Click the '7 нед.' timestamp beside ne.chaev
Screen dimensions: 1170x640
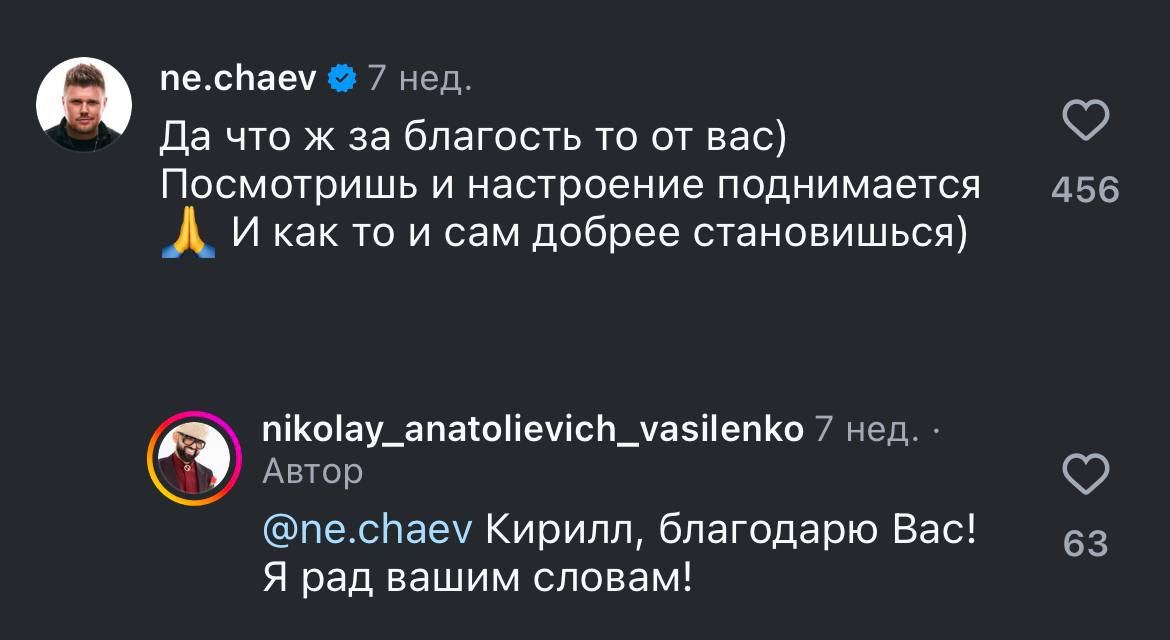[x=420, y=77]
